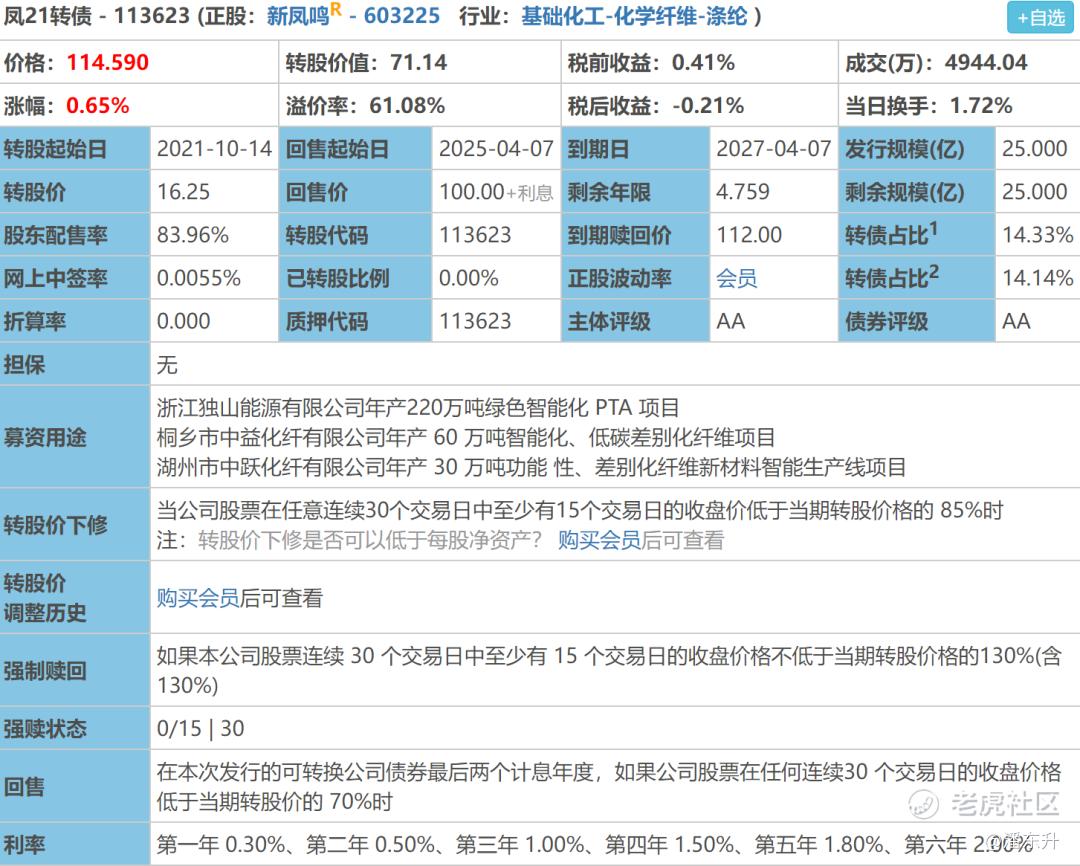Image resolution: width=1080 pixels, height=866 pixels.
Task: Open stock code 603225 link
Action: click(x=401, y=16)
